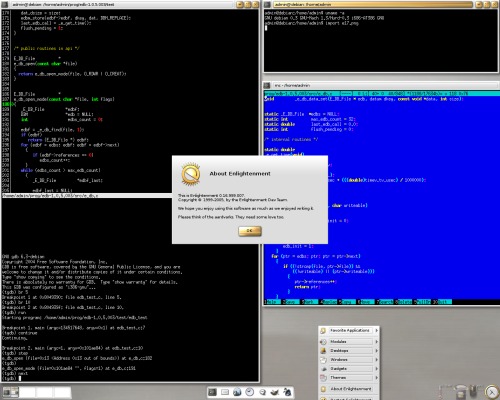Focus the top-right terminal title bar
This screenshot has width=500, height=400.
click(x=373, y=5)
